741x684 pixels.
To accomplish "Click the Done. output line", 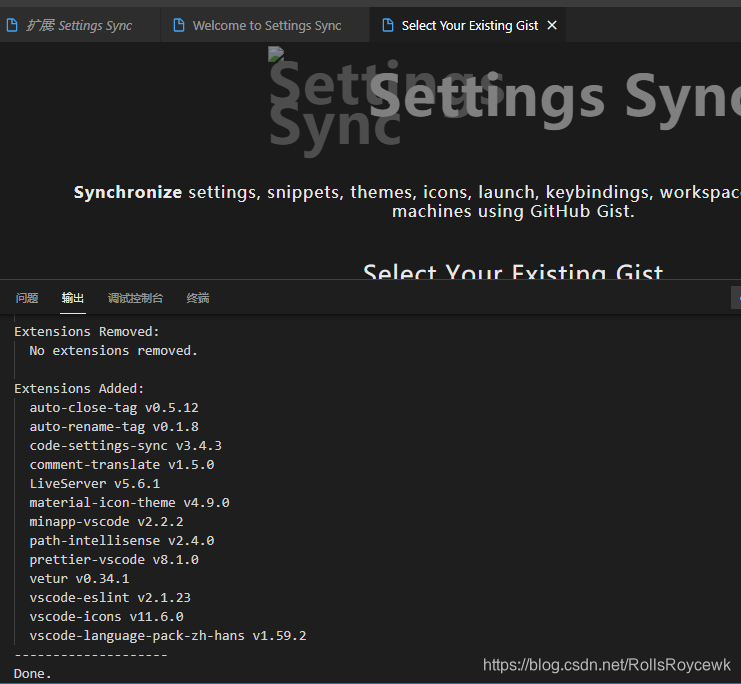I will (33, 674).
